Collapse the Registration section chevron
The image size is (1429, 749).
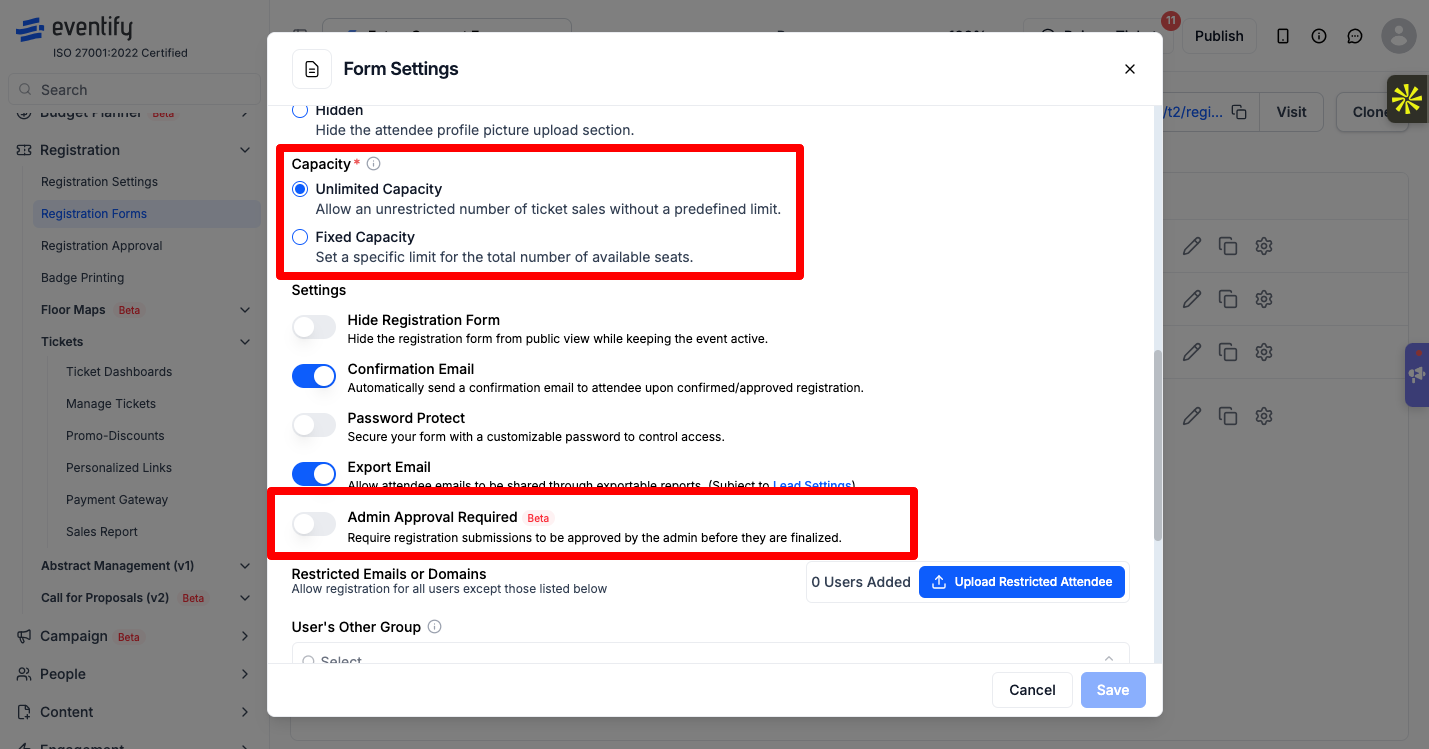245,150
